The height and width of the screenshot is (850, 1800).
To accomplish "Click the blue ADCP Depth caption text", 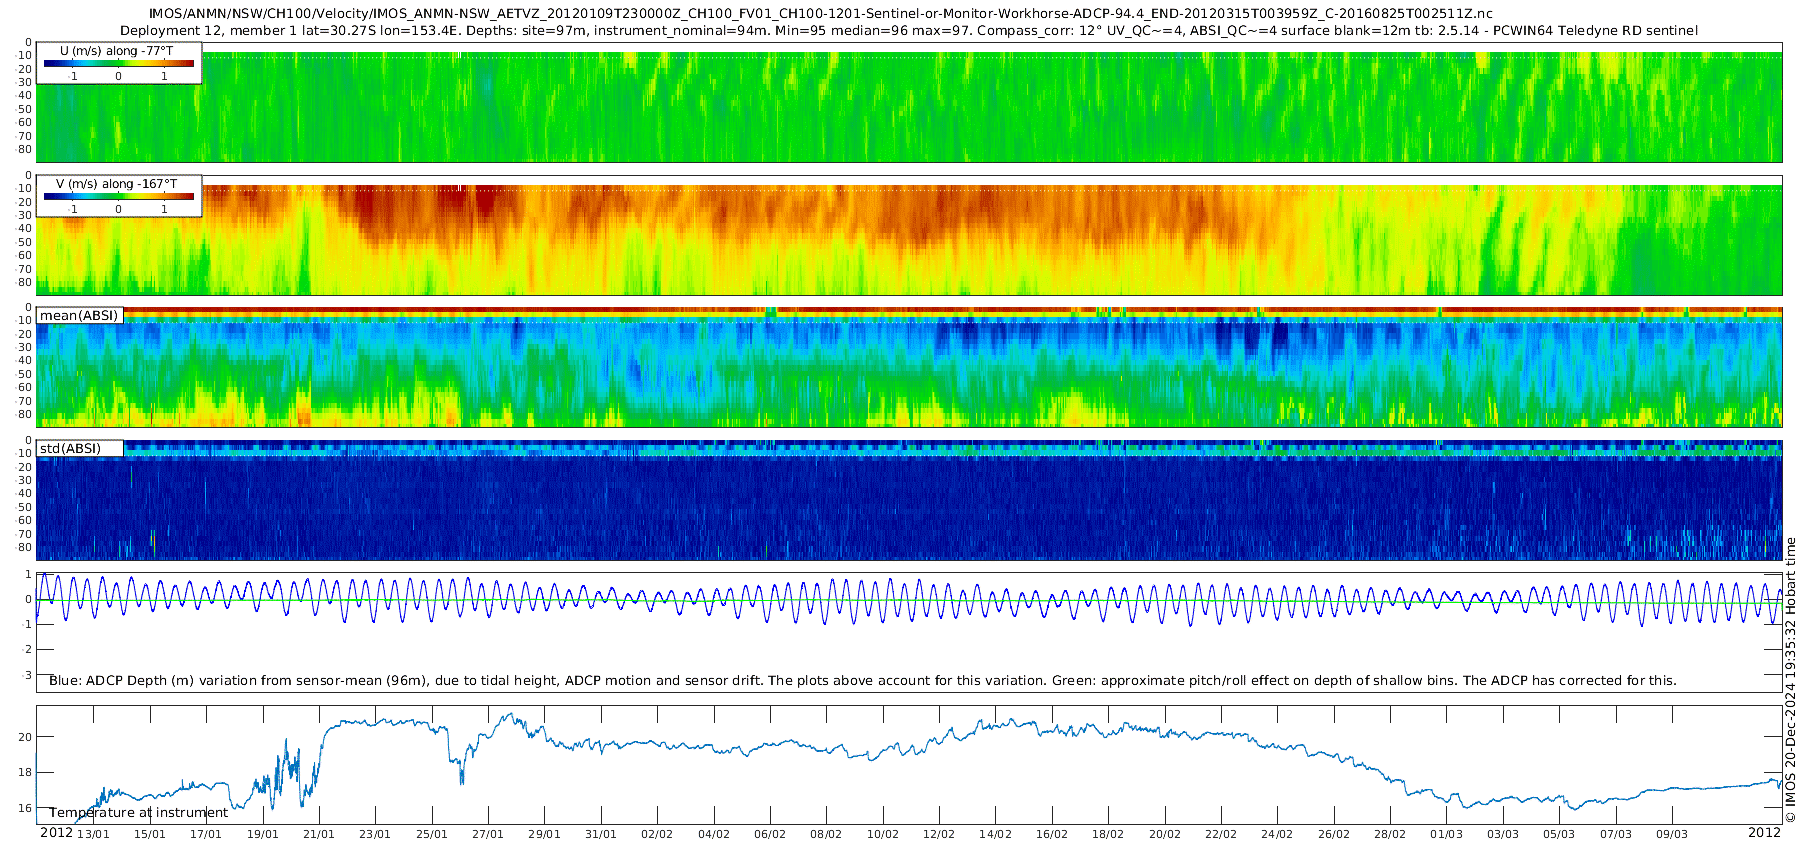I will (862, 680).
